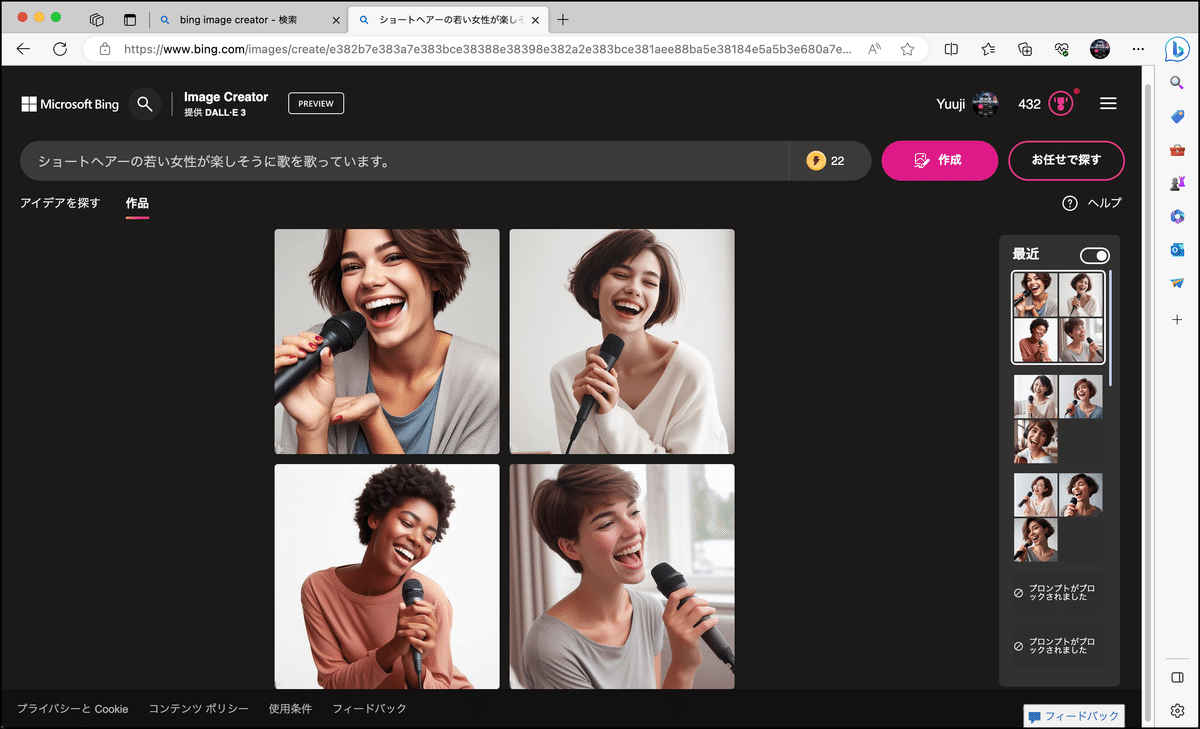Open a new tab with plus button
This screenshot has width=1200, height=729.
pyautogui.click(x=563, y=20)
